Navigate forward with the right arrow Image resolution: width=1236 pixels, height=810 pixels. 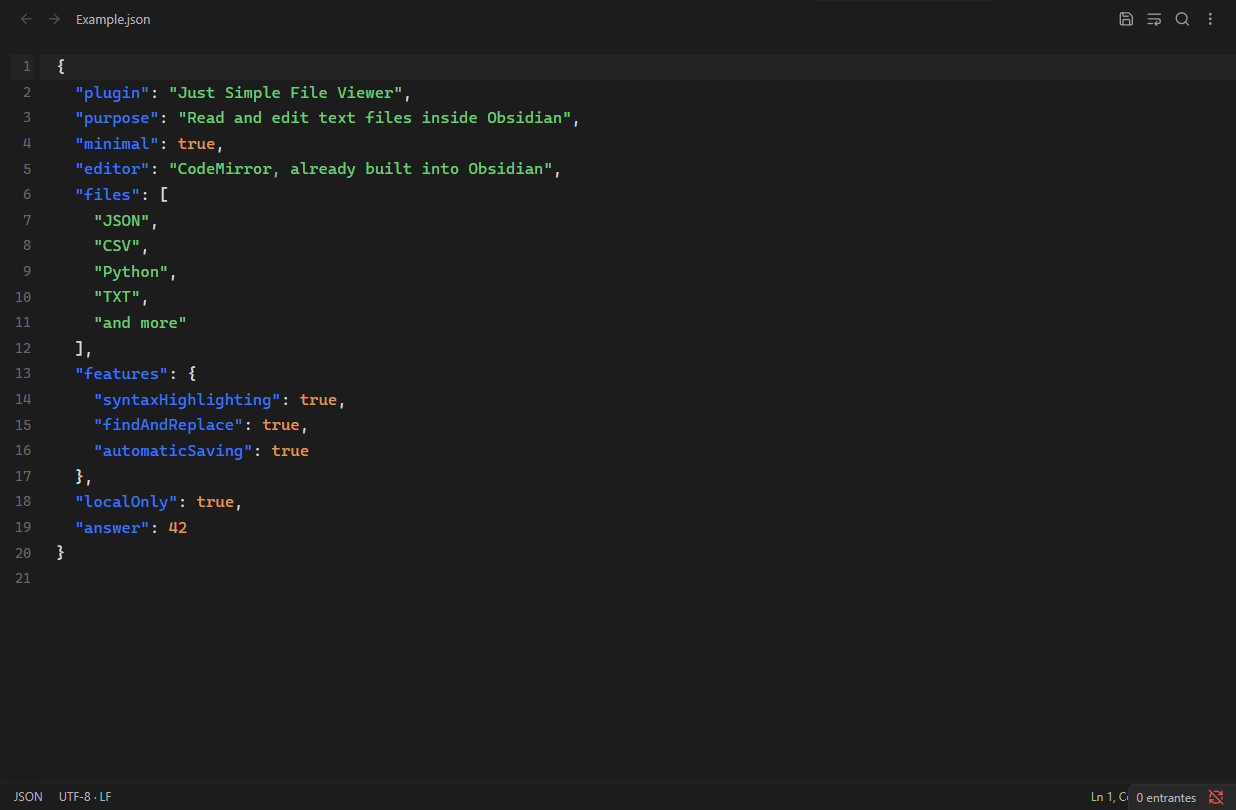pos(55,19)
